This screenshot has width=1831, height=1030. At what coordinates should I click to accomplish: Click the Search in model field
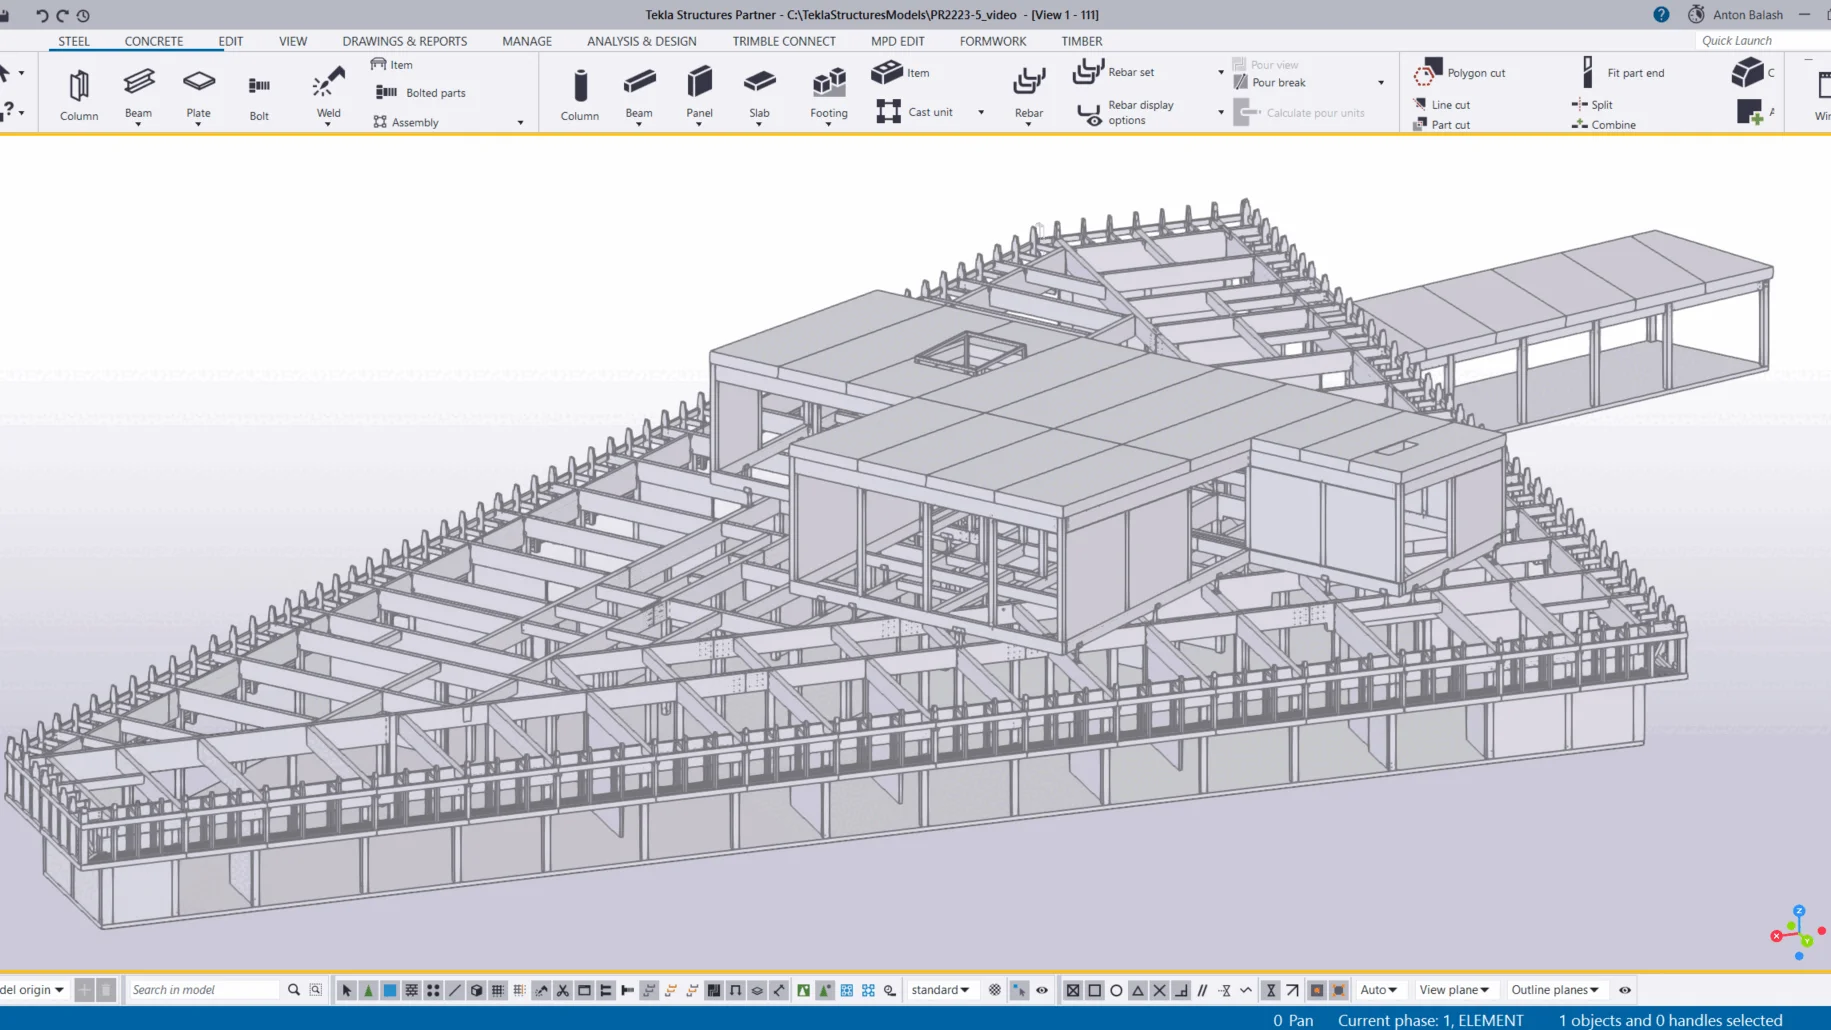pyautogui.click(x=205, y=990)
